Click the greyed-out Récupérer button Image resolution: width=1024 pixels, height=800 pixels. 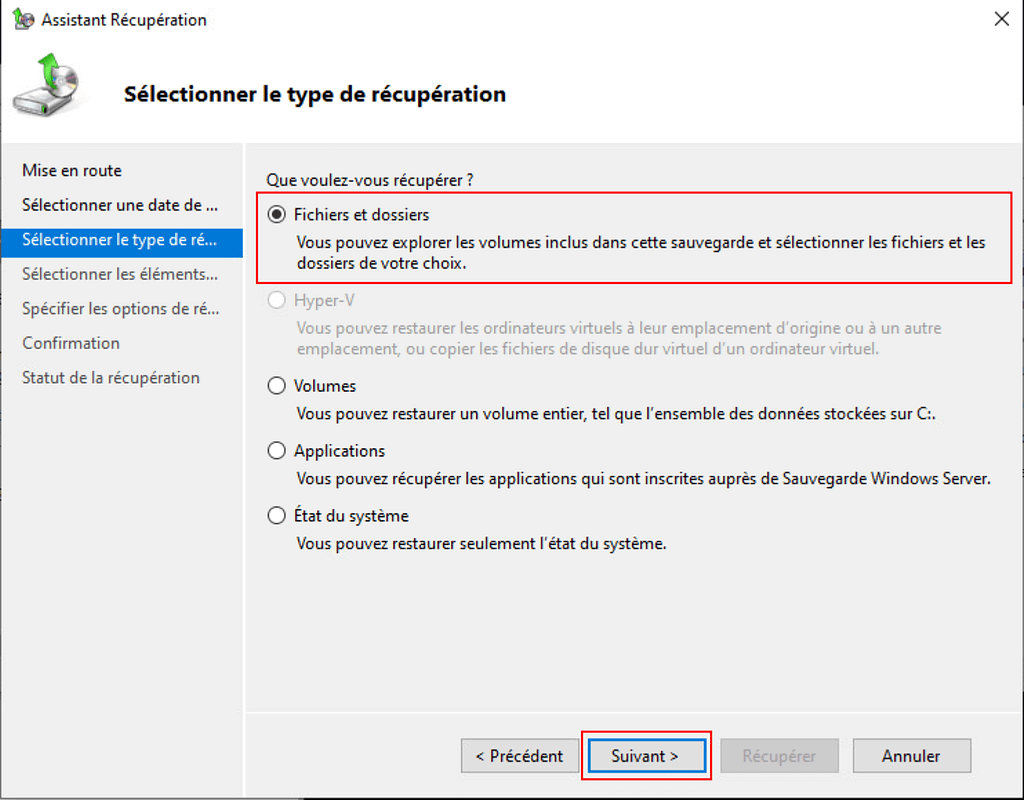click(779, 756)
